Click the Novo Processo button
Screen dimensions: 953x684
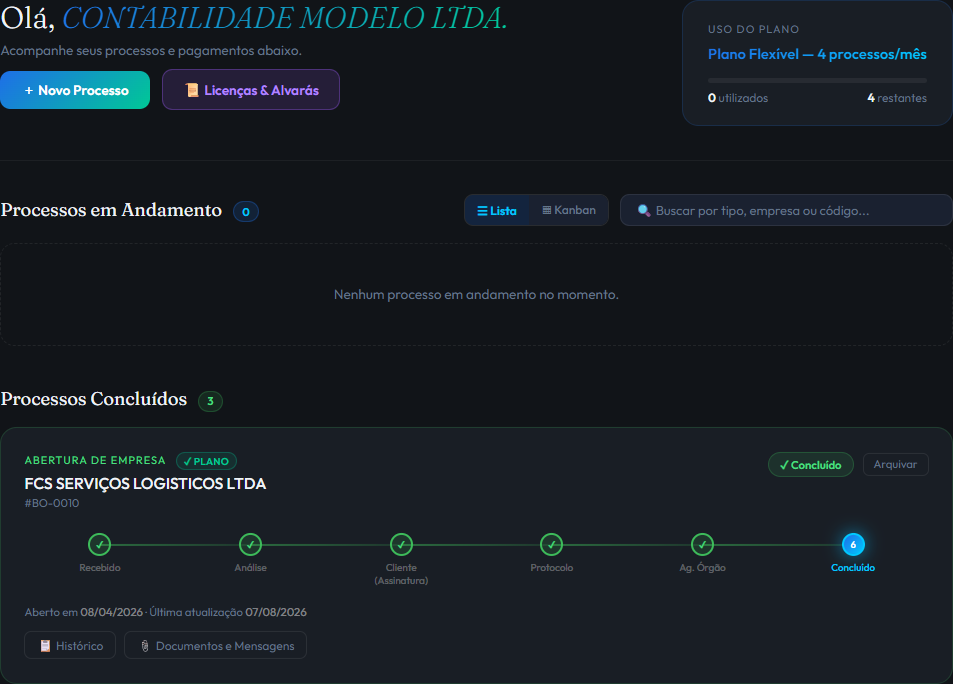pos(75,90)
